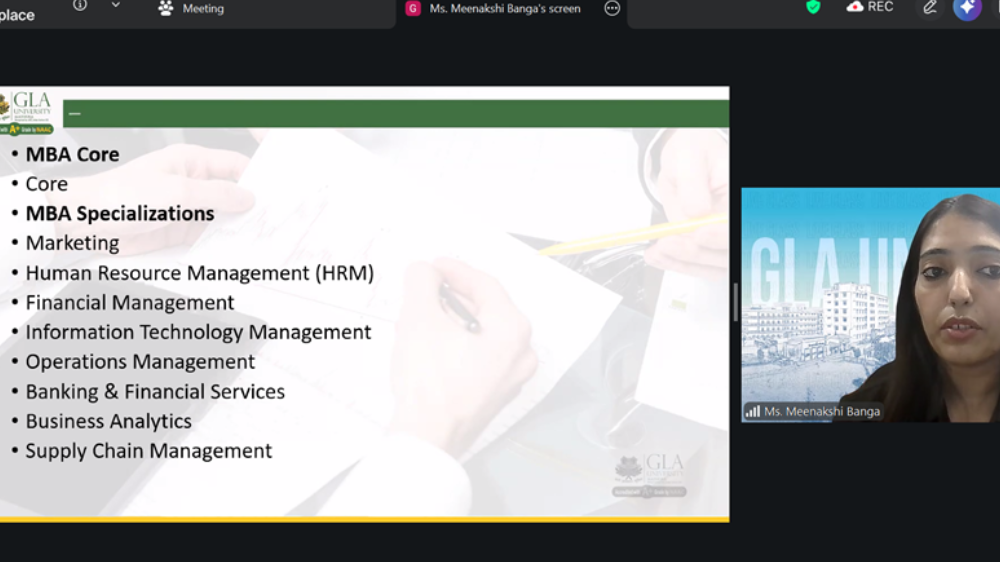The image size is (1000, 562).
Task: Click Ms. Meenakshi Banga's video thumbnail
Action: tap(871, 305)
